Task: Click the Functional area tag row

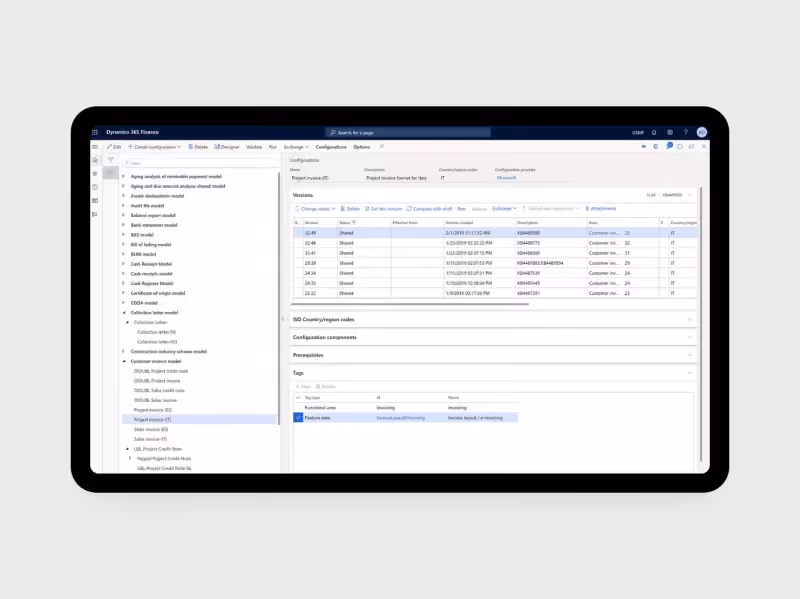Action: click(x=406, y=408)
